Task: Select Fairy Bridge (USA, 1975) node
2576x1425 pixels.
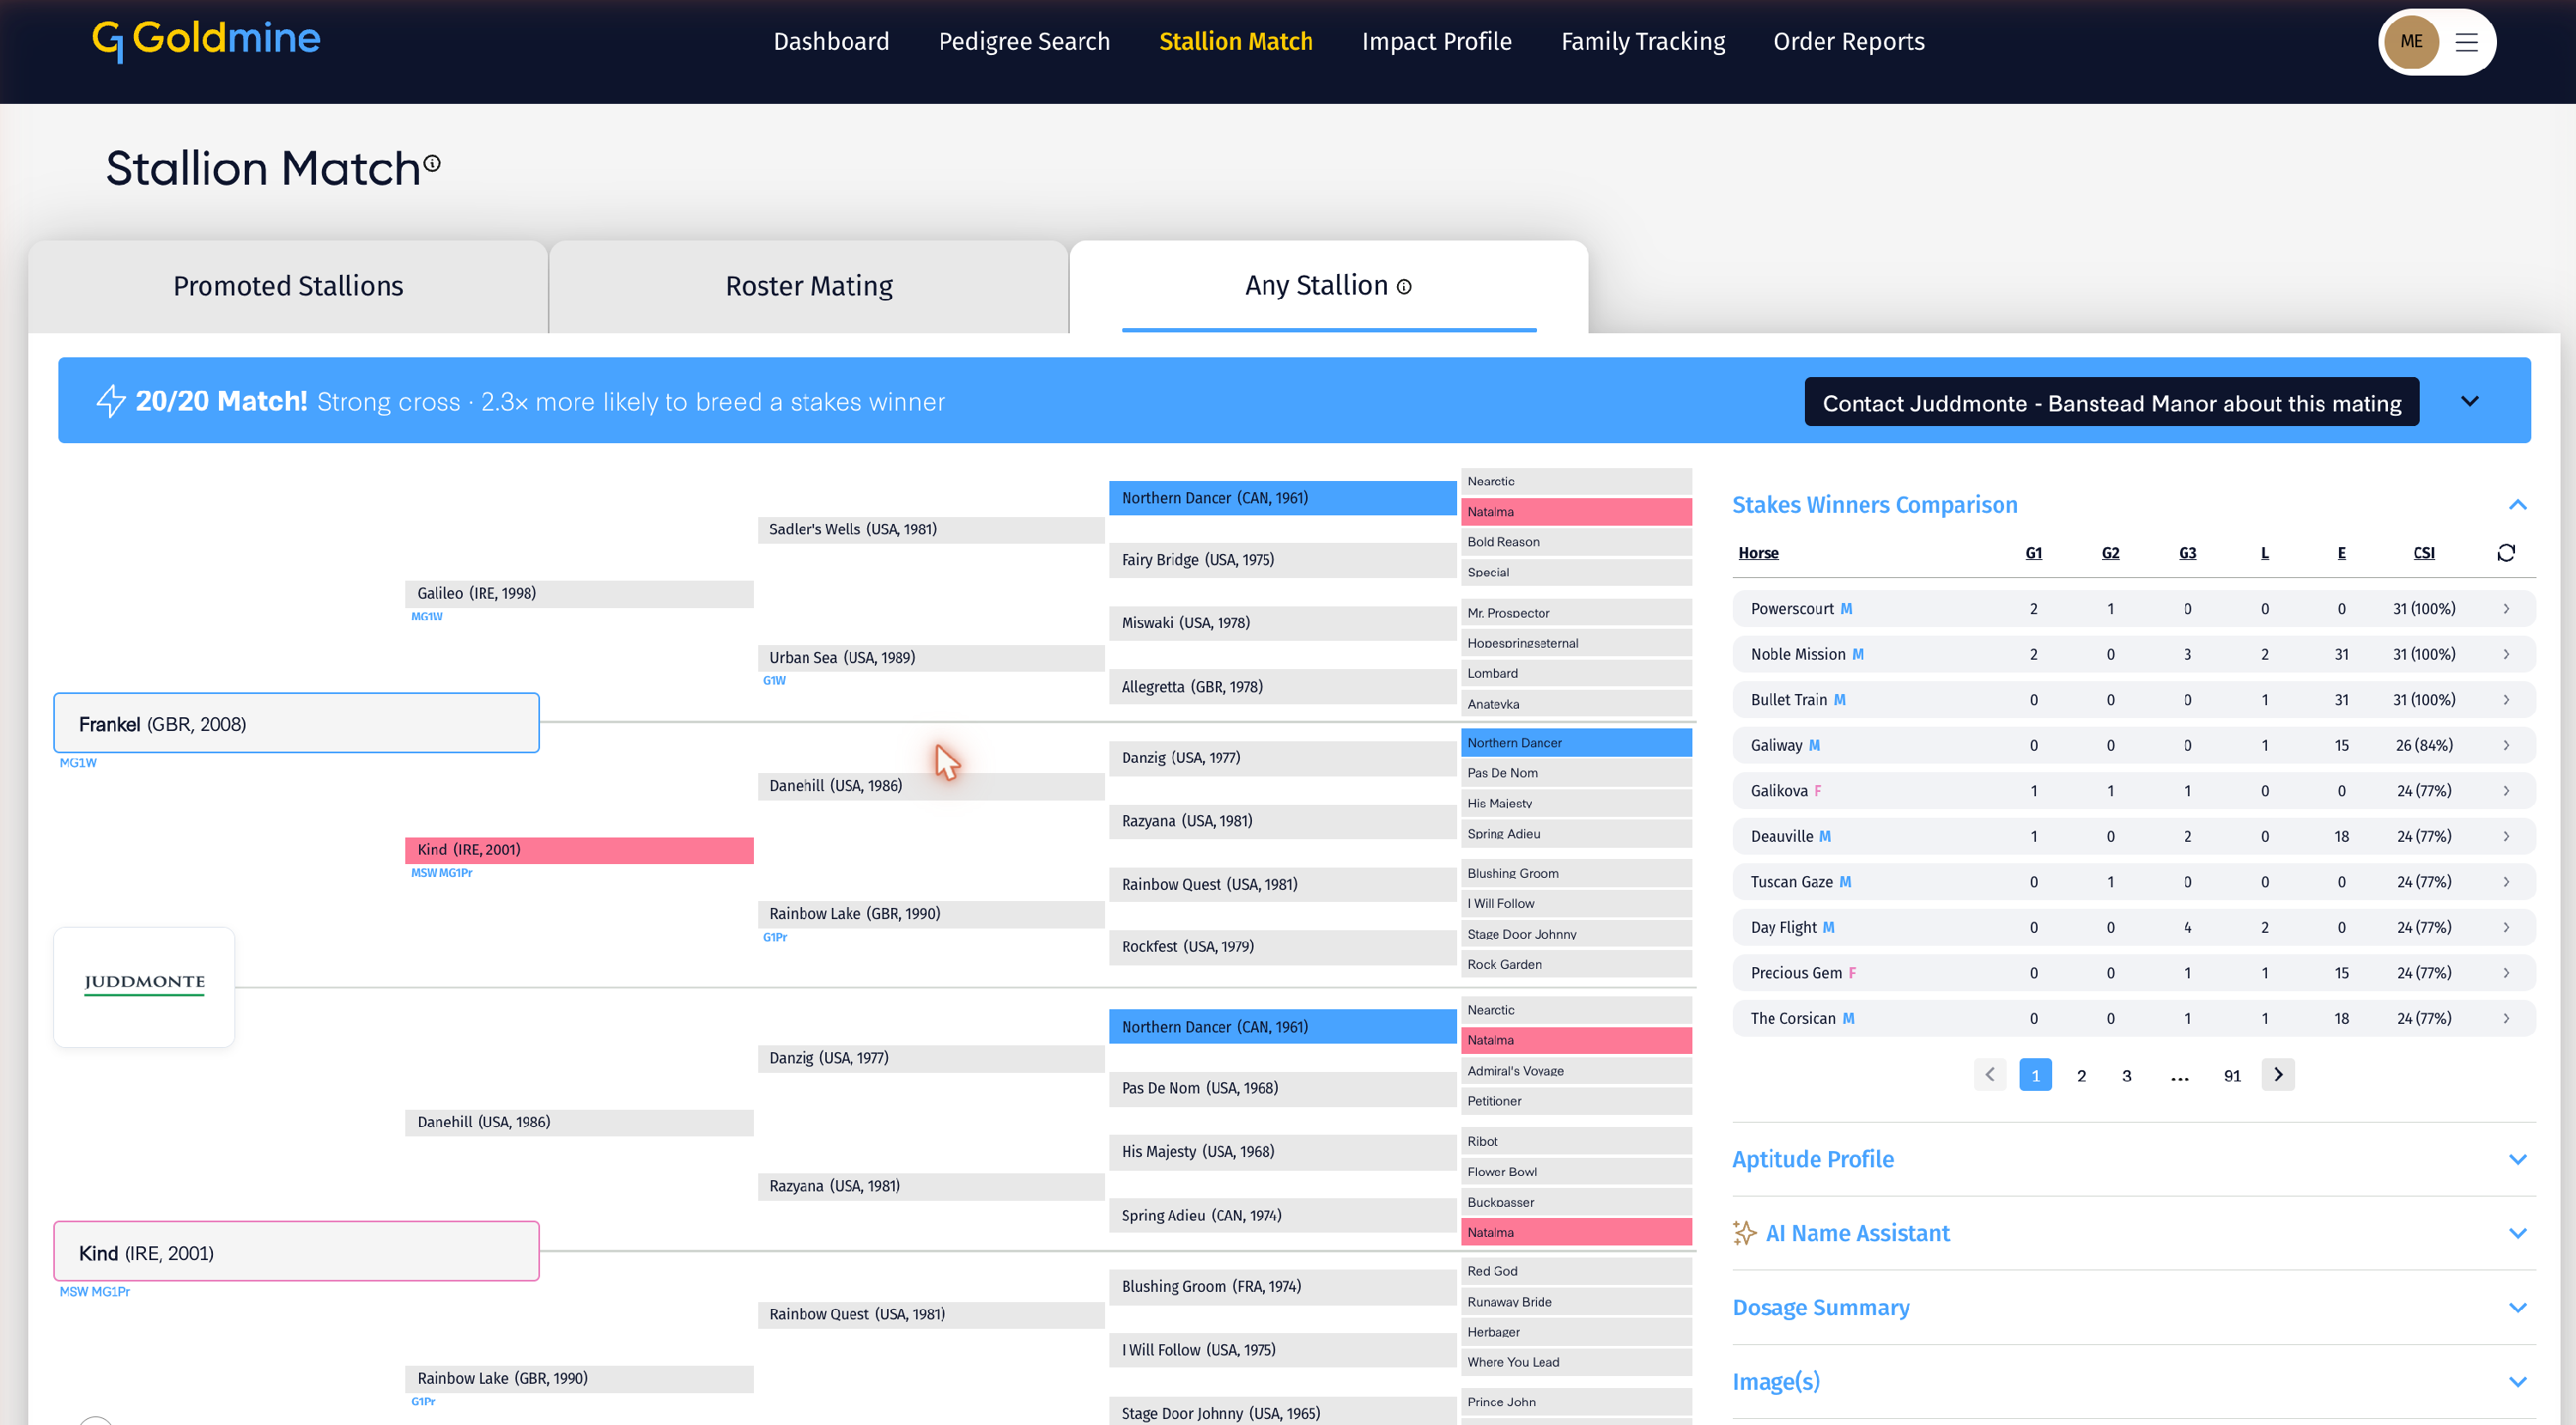Action: point(1282,560)
